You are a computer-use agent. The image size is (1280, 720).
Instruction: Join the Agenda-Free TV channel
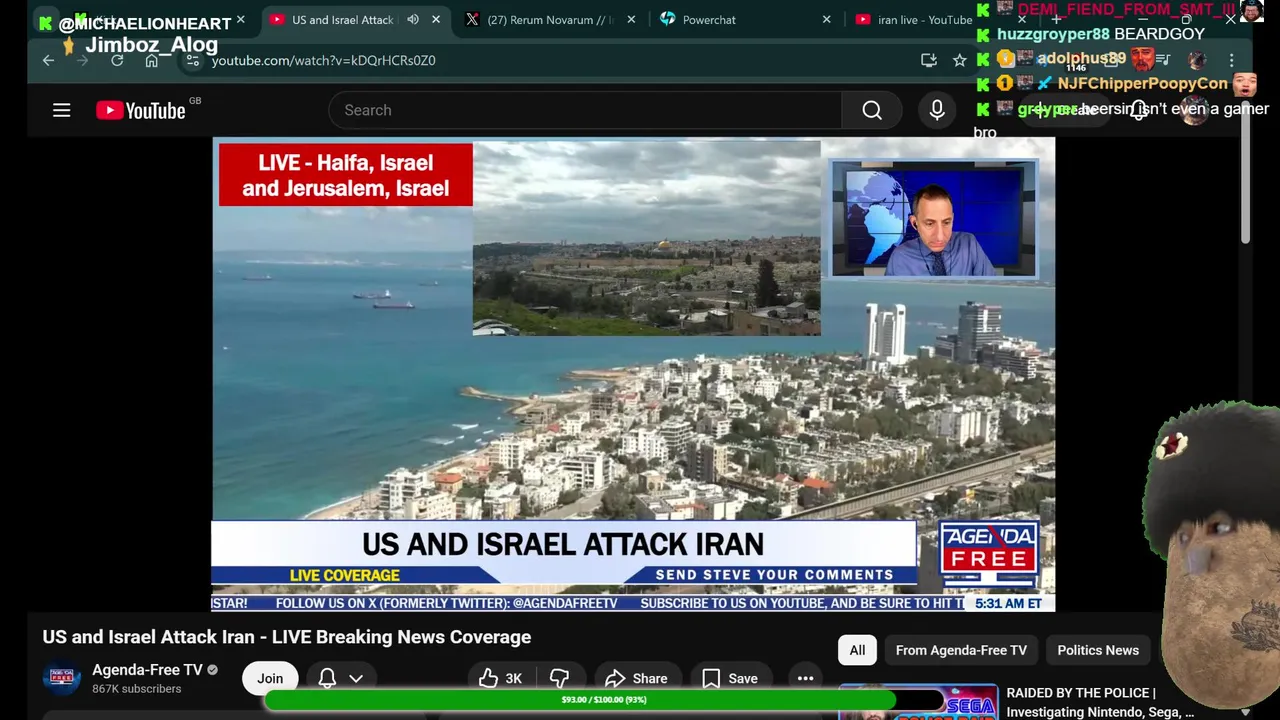(270, 678)
